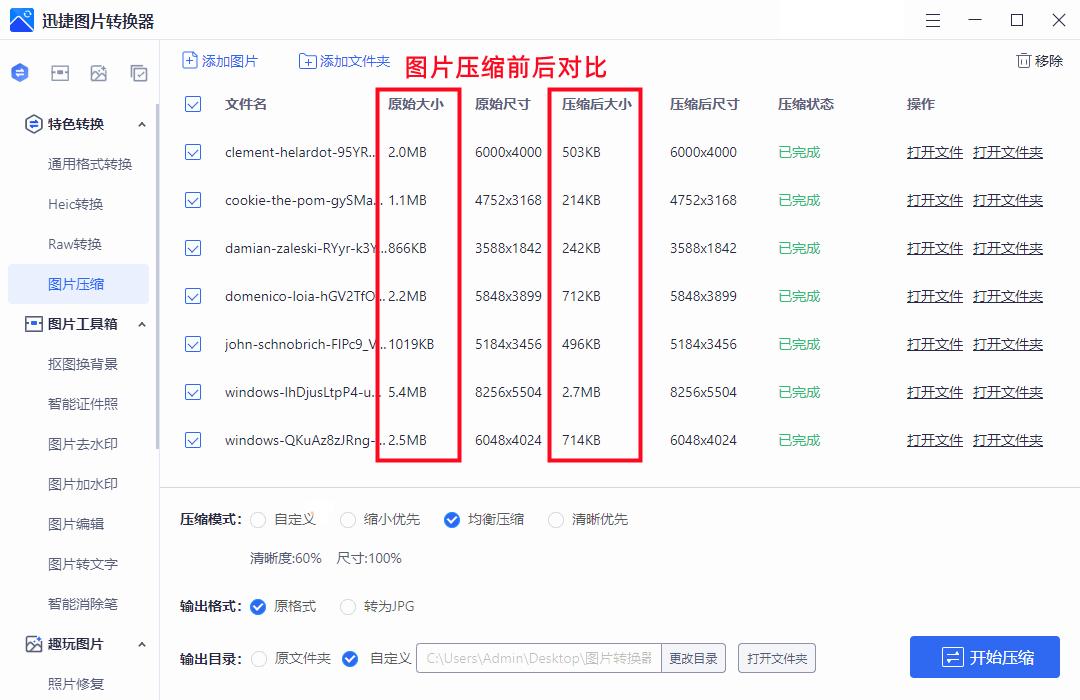Select the blue format conversion icon
This screenshot has width=1080, height=700.
pyautogui.click(x=20, y=72)
